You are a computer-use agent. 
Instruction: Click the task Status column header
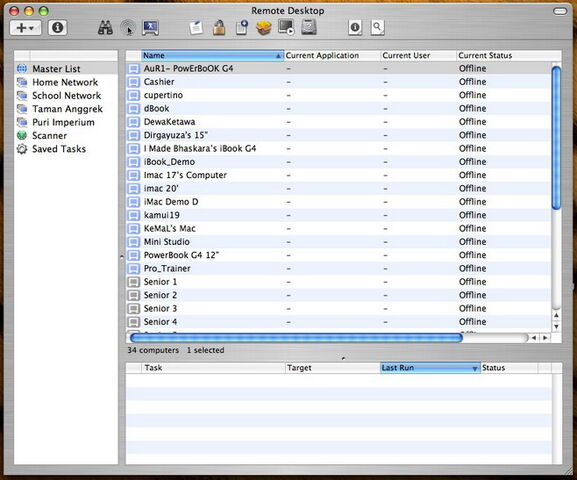click(x=509, y=368)
